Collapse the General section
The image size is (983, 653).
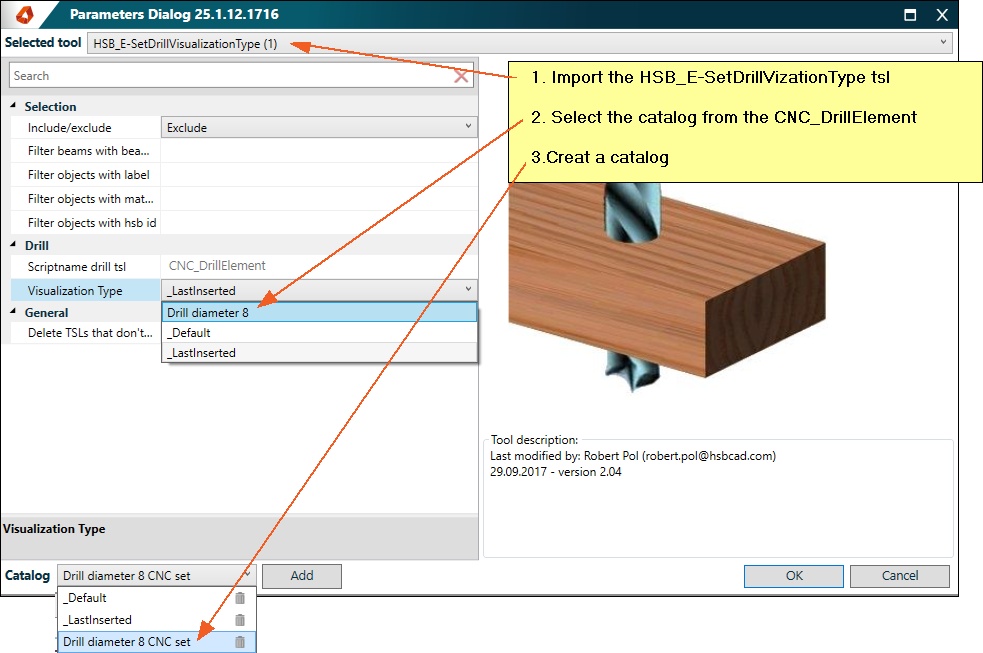(13, 311)
